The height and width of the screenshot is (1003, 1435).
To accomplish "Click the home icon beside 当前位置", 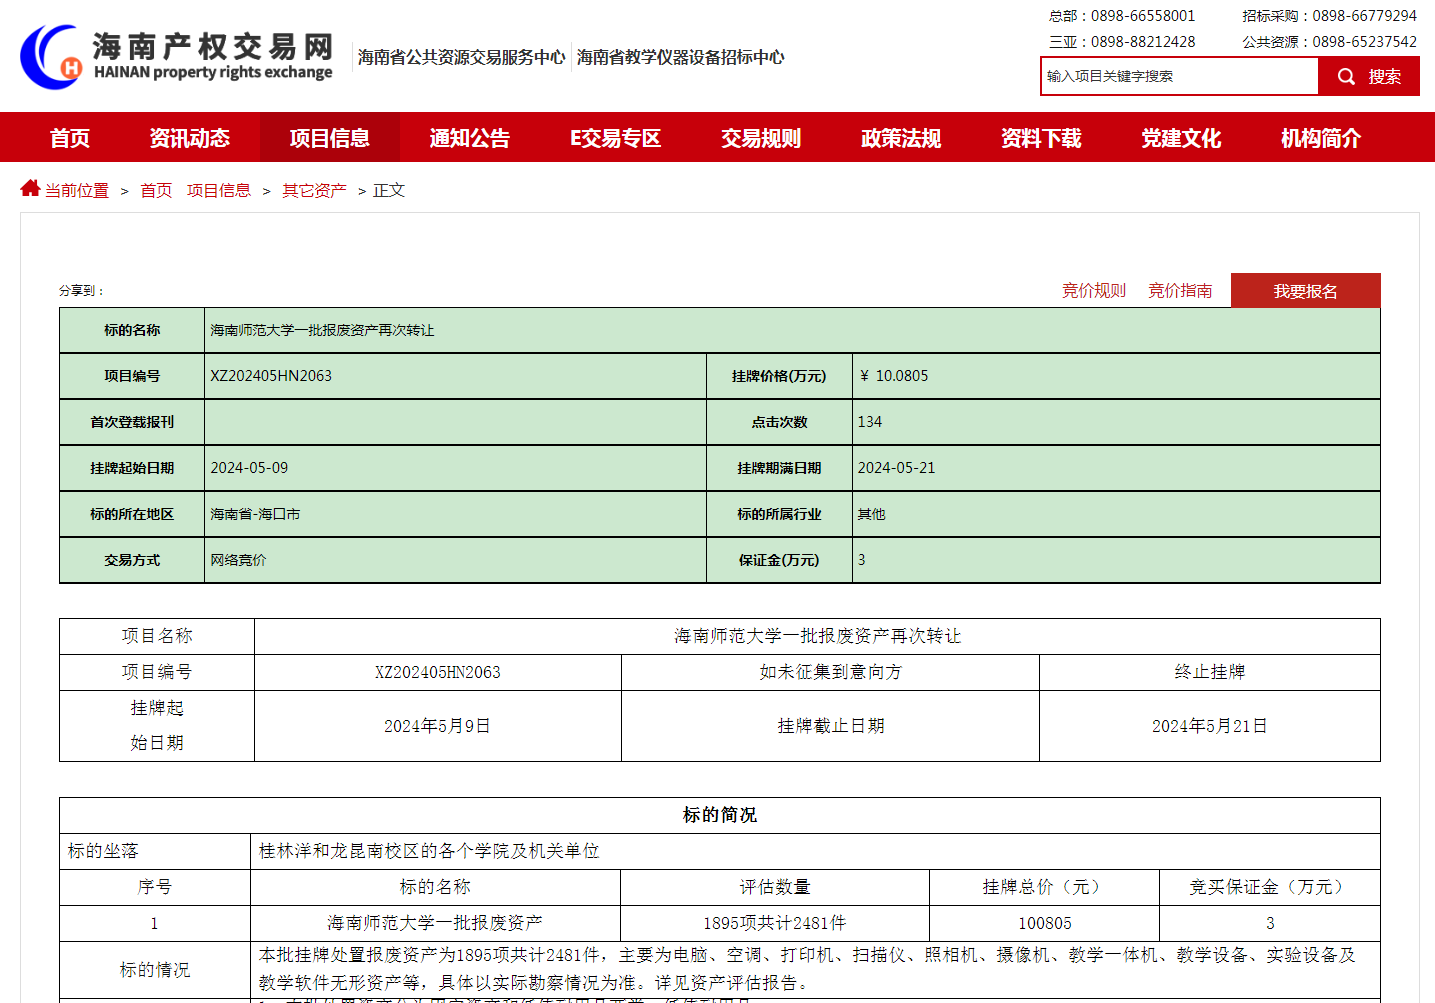I will tap(30, 188).
